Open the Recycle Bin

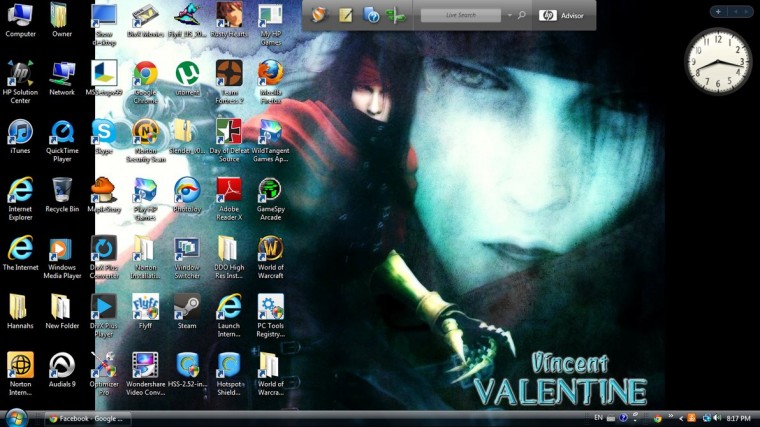point(62,195)
